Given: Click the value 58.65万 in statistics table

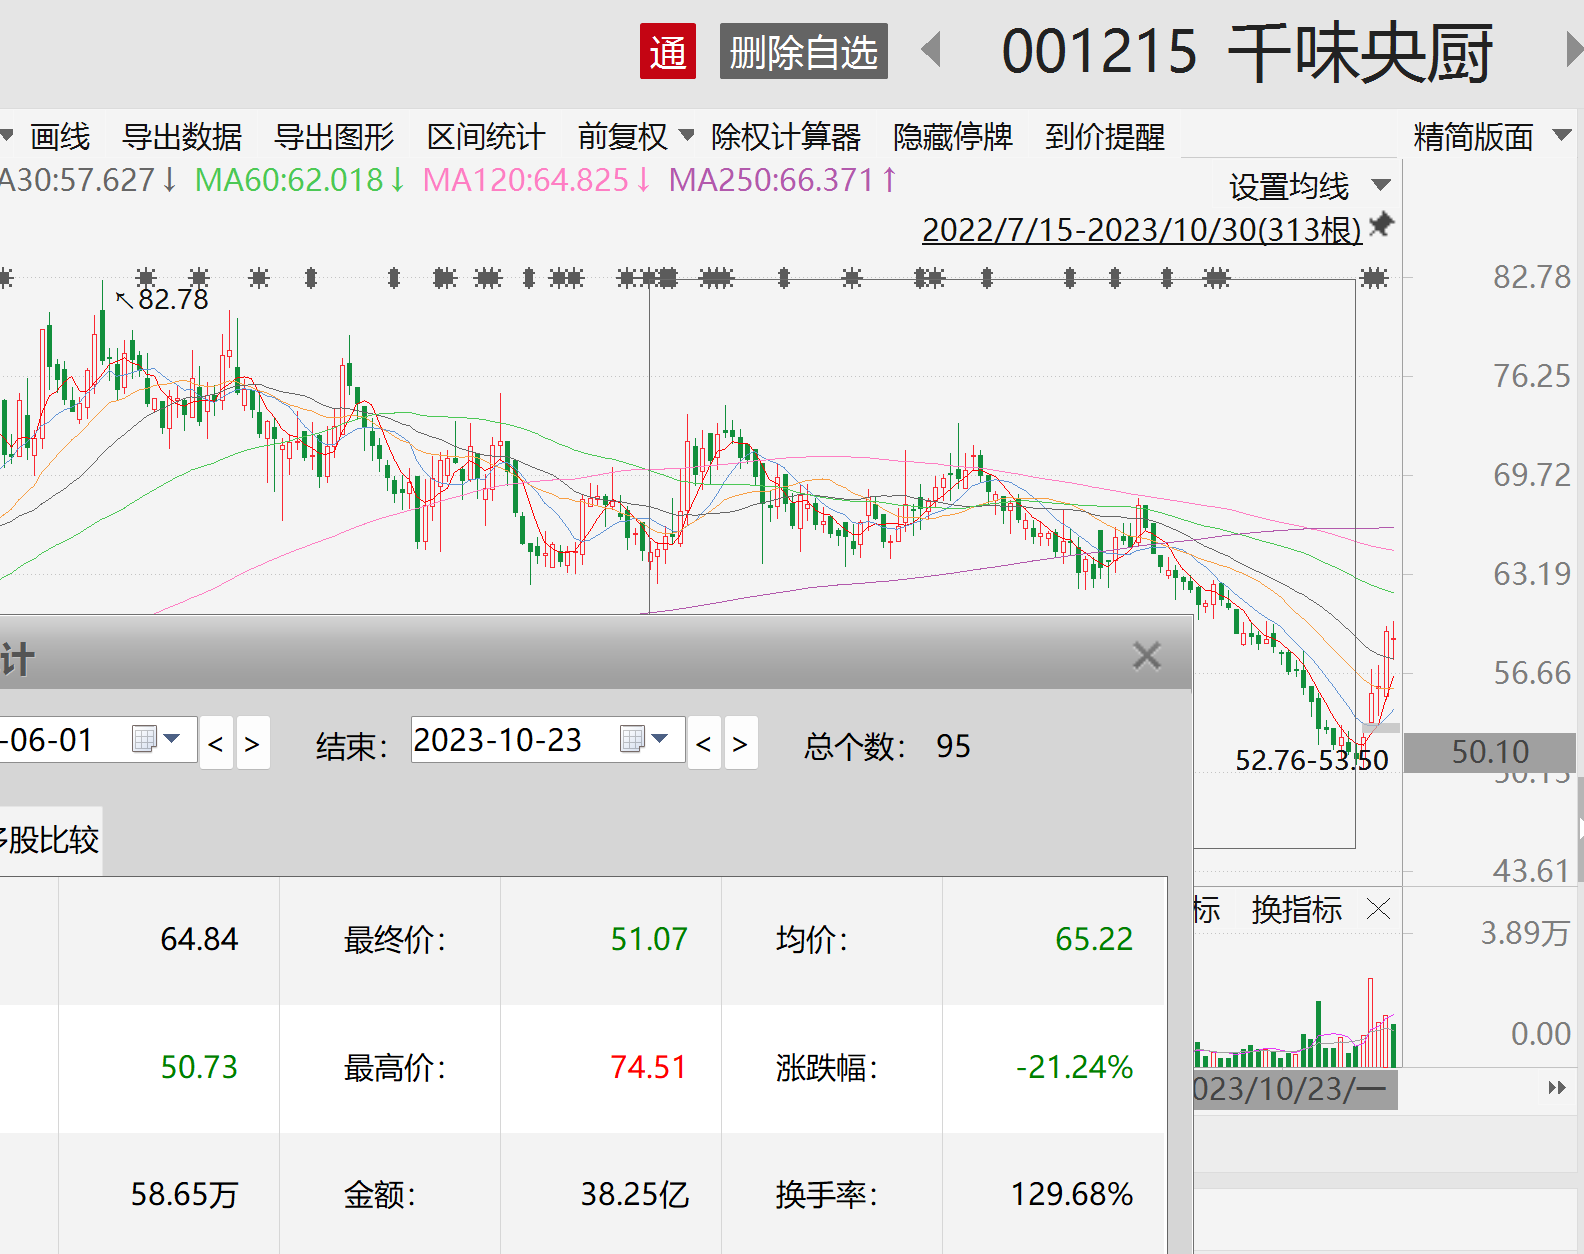Looking at the screenshot, I should [x=184, y=1194].
